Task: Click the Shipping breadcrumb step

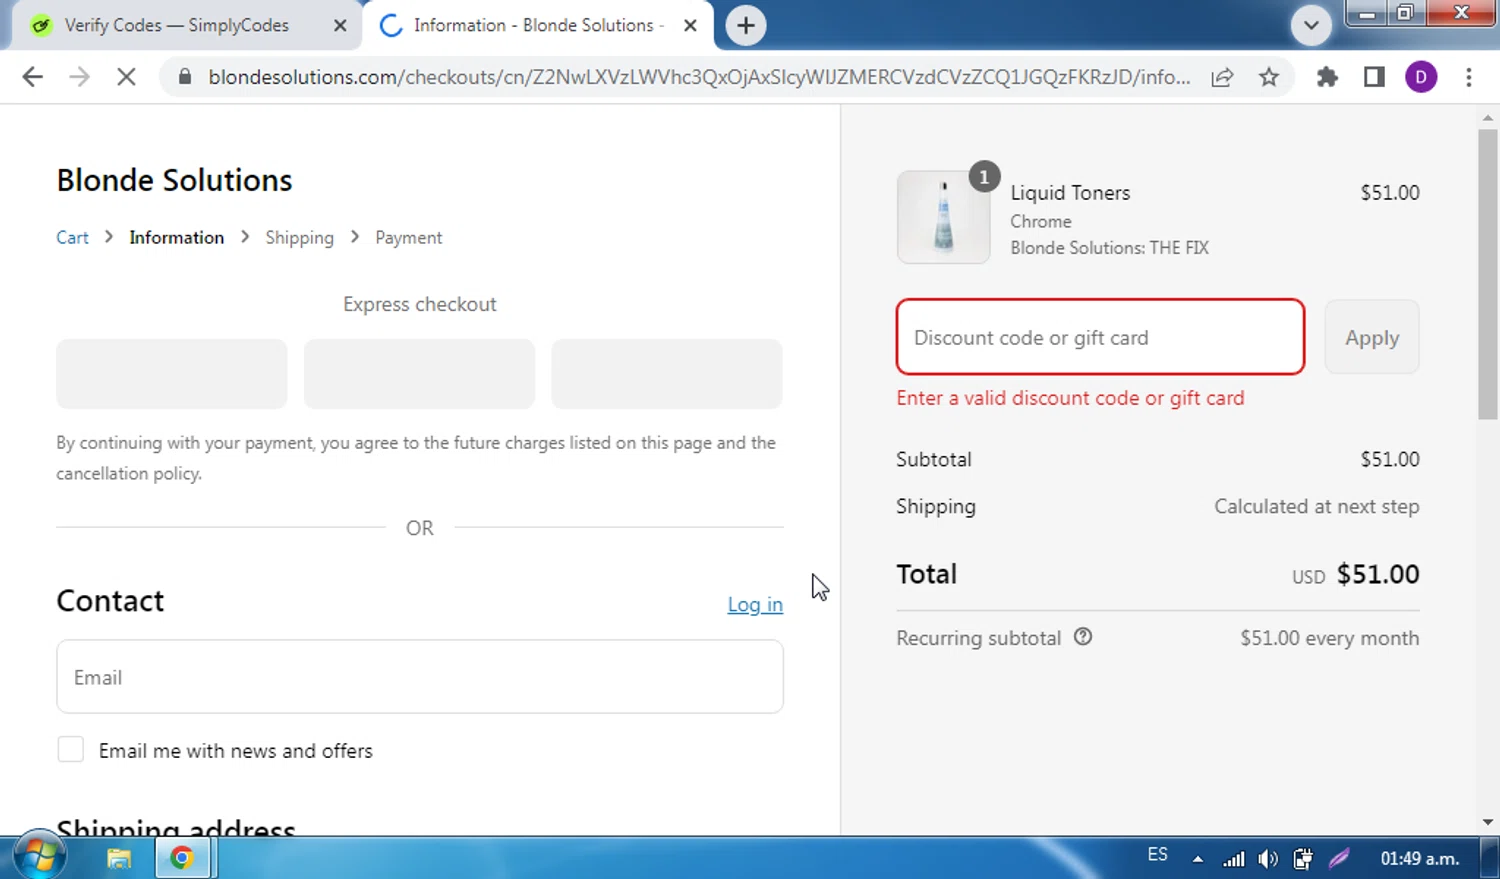Action: (x=299, y=237)
